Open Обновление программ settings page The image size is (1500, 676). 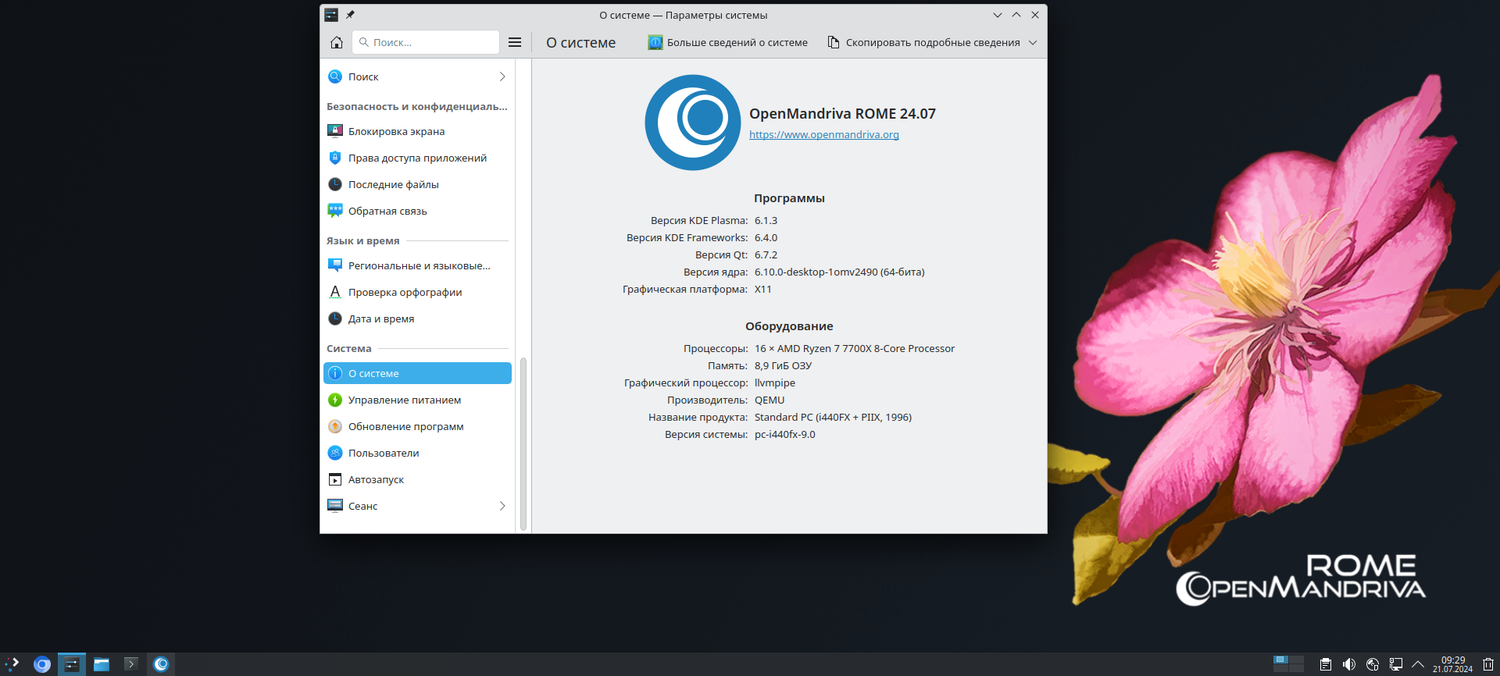(417, 426)
